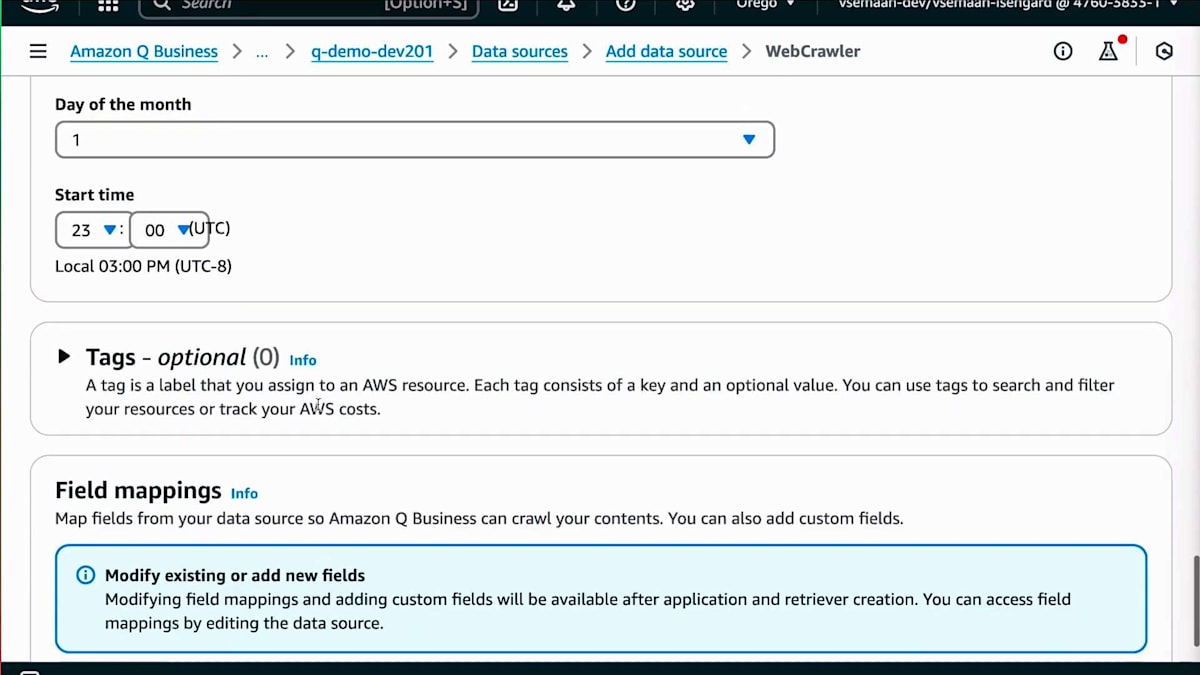The image size is (1200, 675).
Task: Click the WebCrawler breadcrumb text
Action: click(813, 51)
